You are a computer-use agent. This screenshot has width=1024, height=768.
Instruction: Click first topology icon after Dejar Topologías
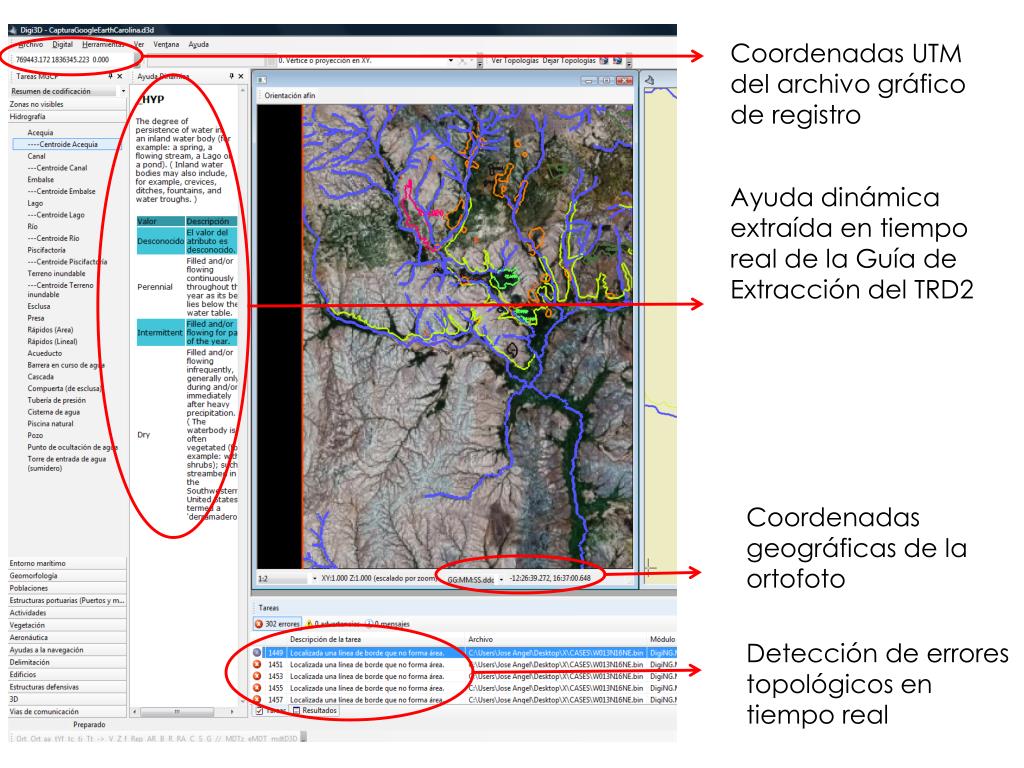(604, 61)
